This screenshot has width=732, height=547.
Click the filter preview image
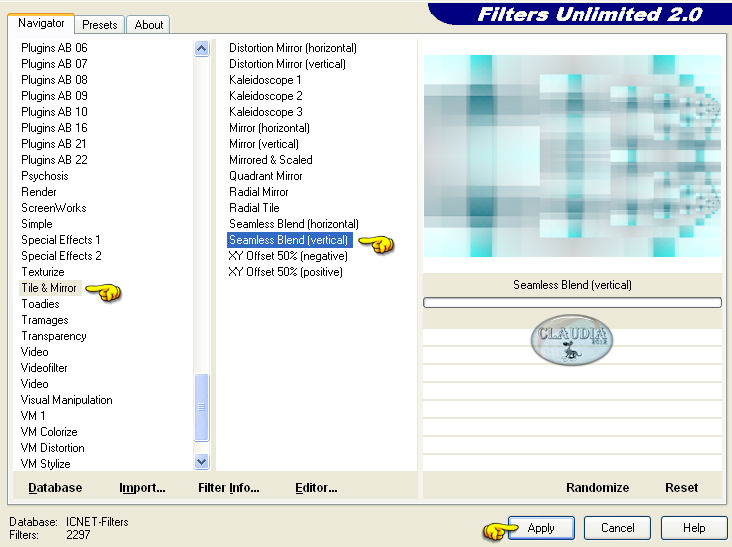pos(572,156)
